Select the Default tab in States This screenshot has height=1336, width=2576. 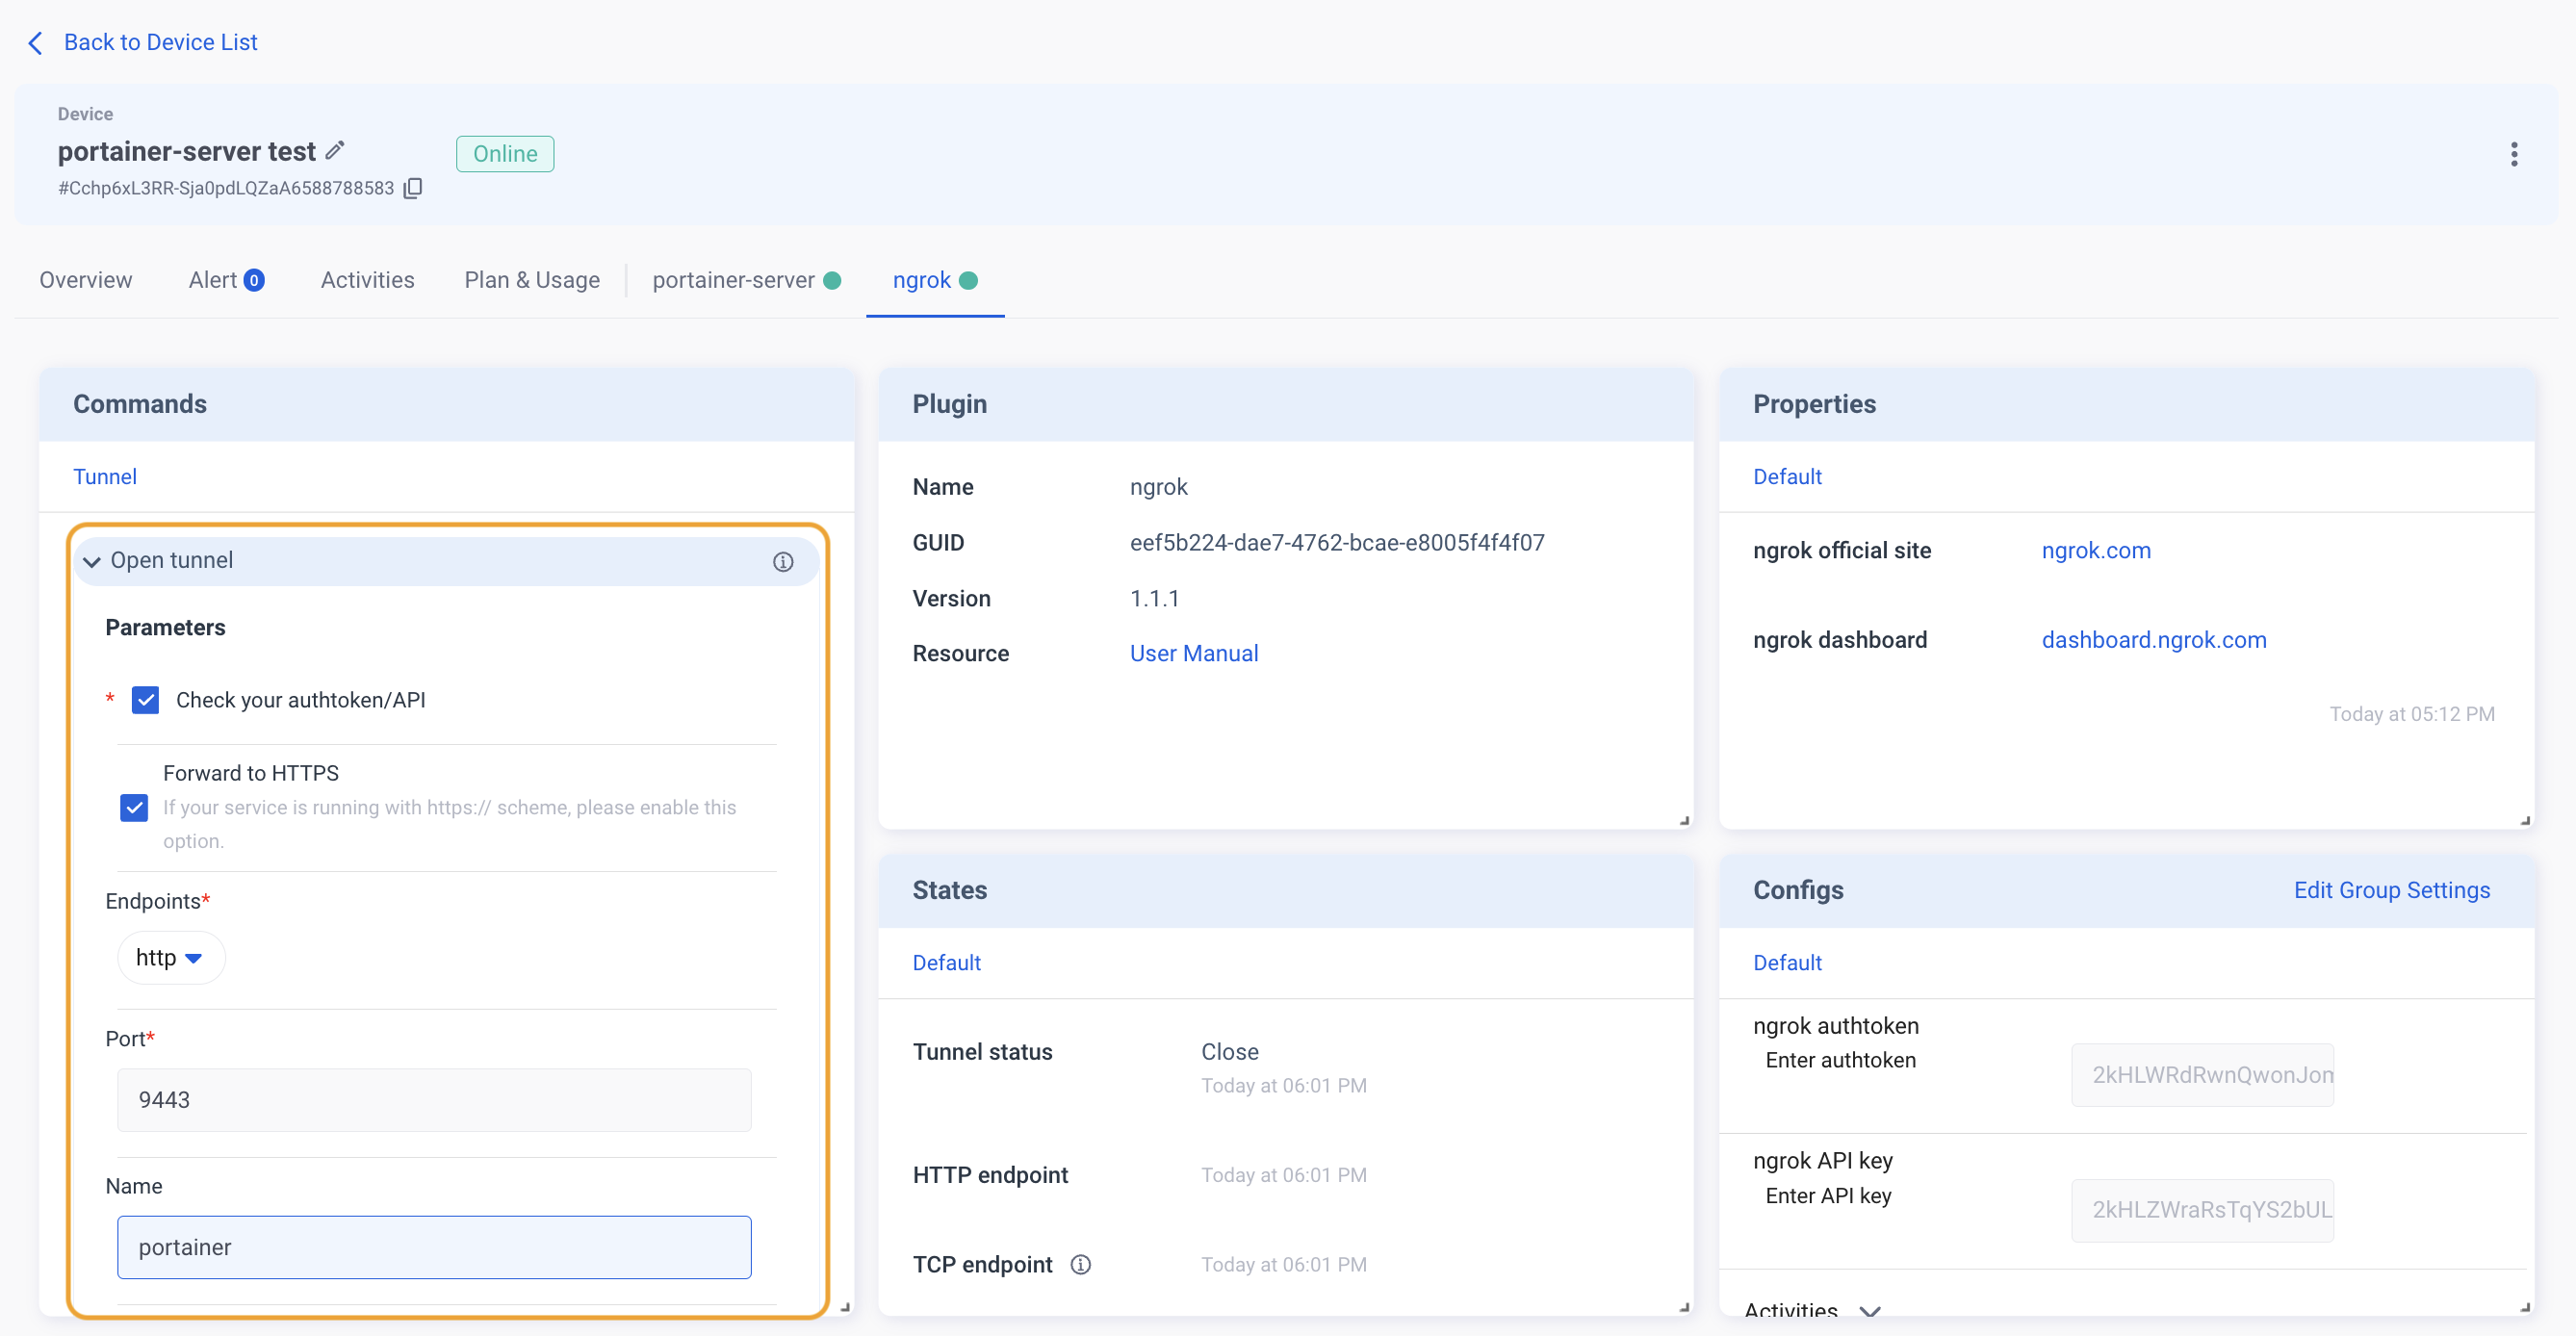[946, 963]
